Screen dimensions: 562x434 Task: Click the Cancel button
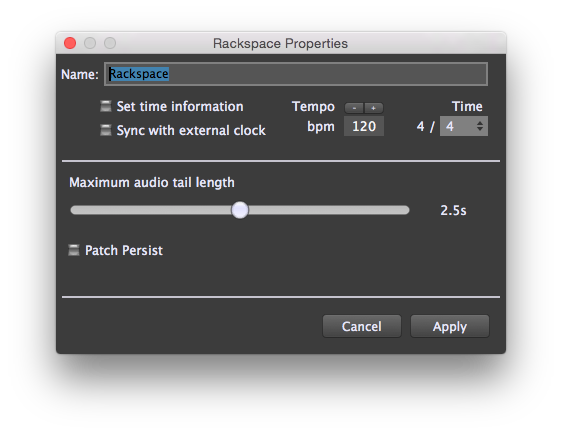[362, 326]
